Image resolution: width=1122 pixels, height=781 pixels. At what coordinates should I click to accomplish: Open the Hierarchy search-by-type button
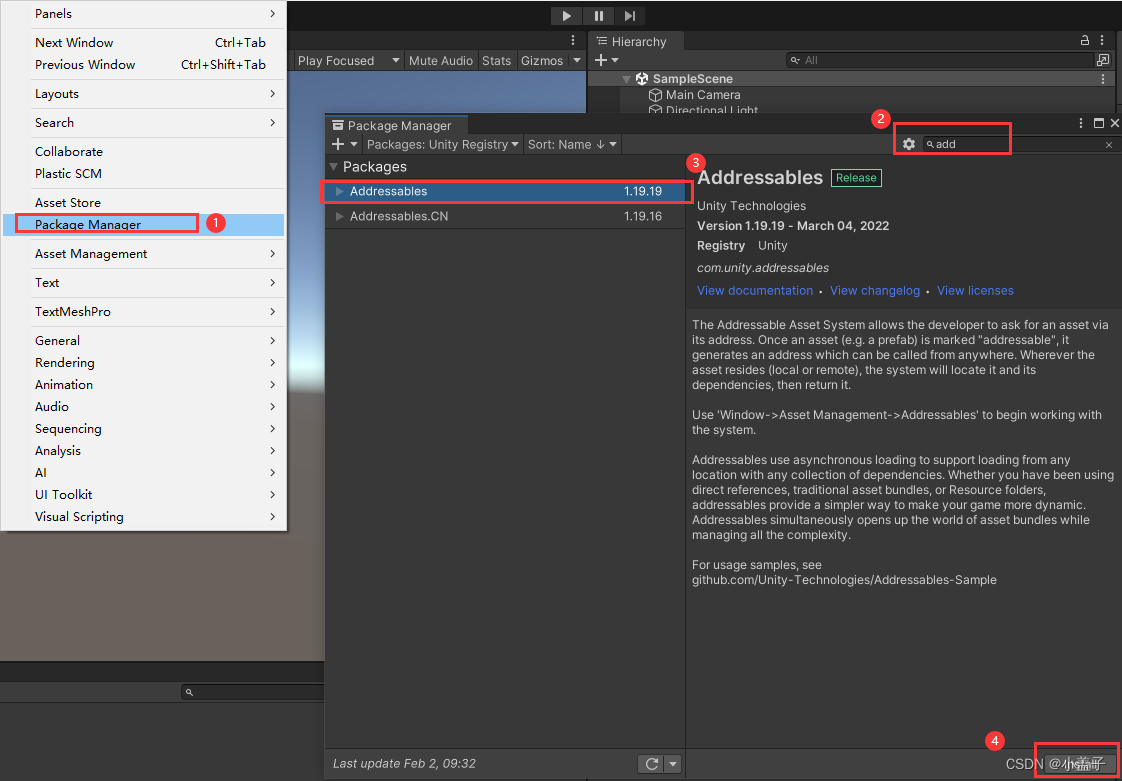(x=1103, y=60)
